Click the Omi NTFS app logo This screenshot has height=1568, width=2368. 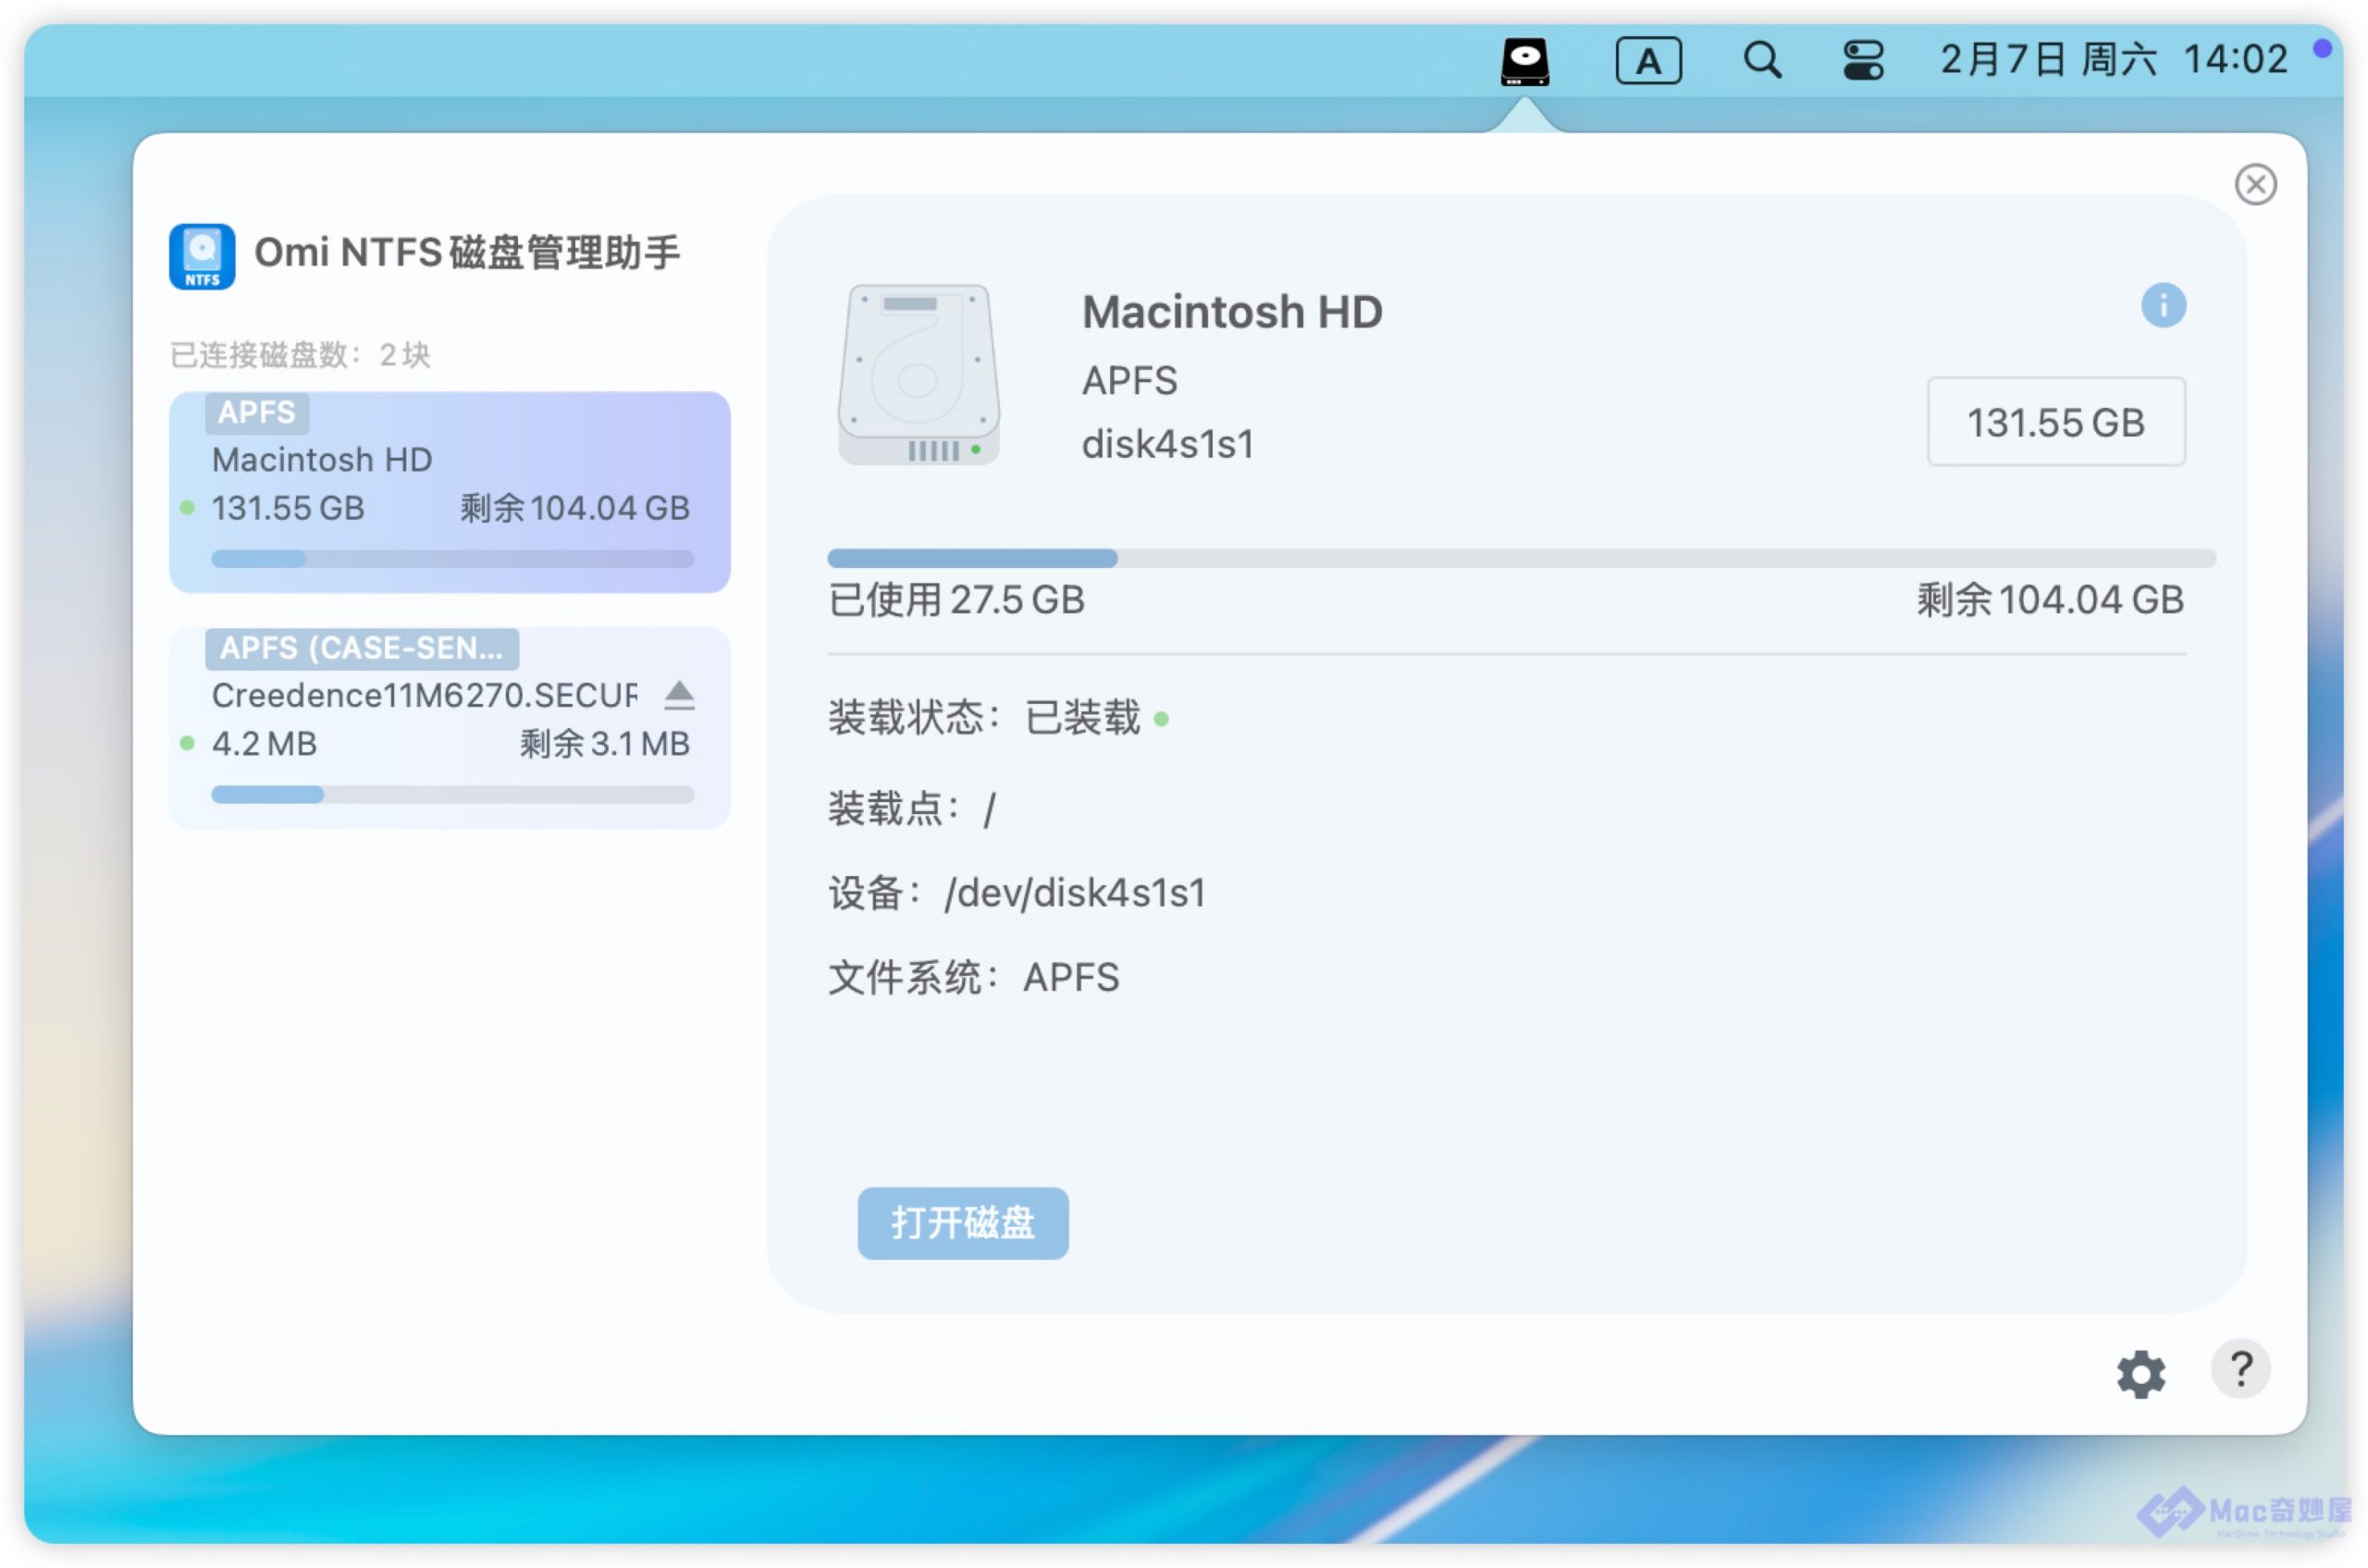pos(202,256)
